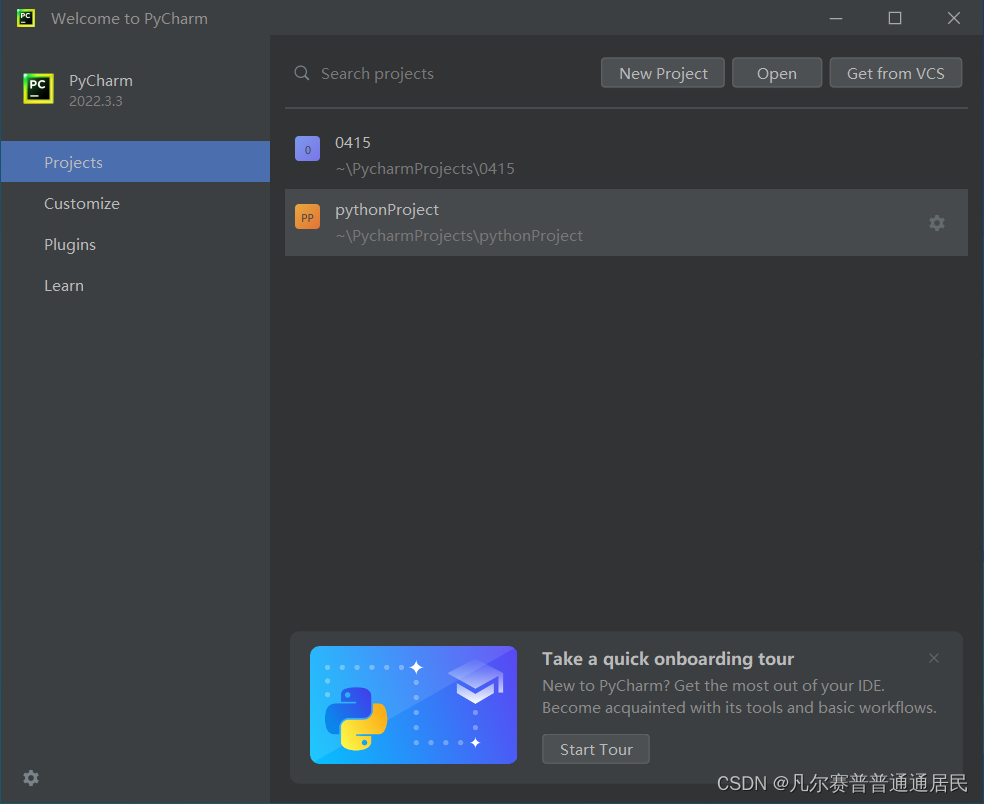Click the Open button
This screenshot has width=984, height=804.
(777, 73)
